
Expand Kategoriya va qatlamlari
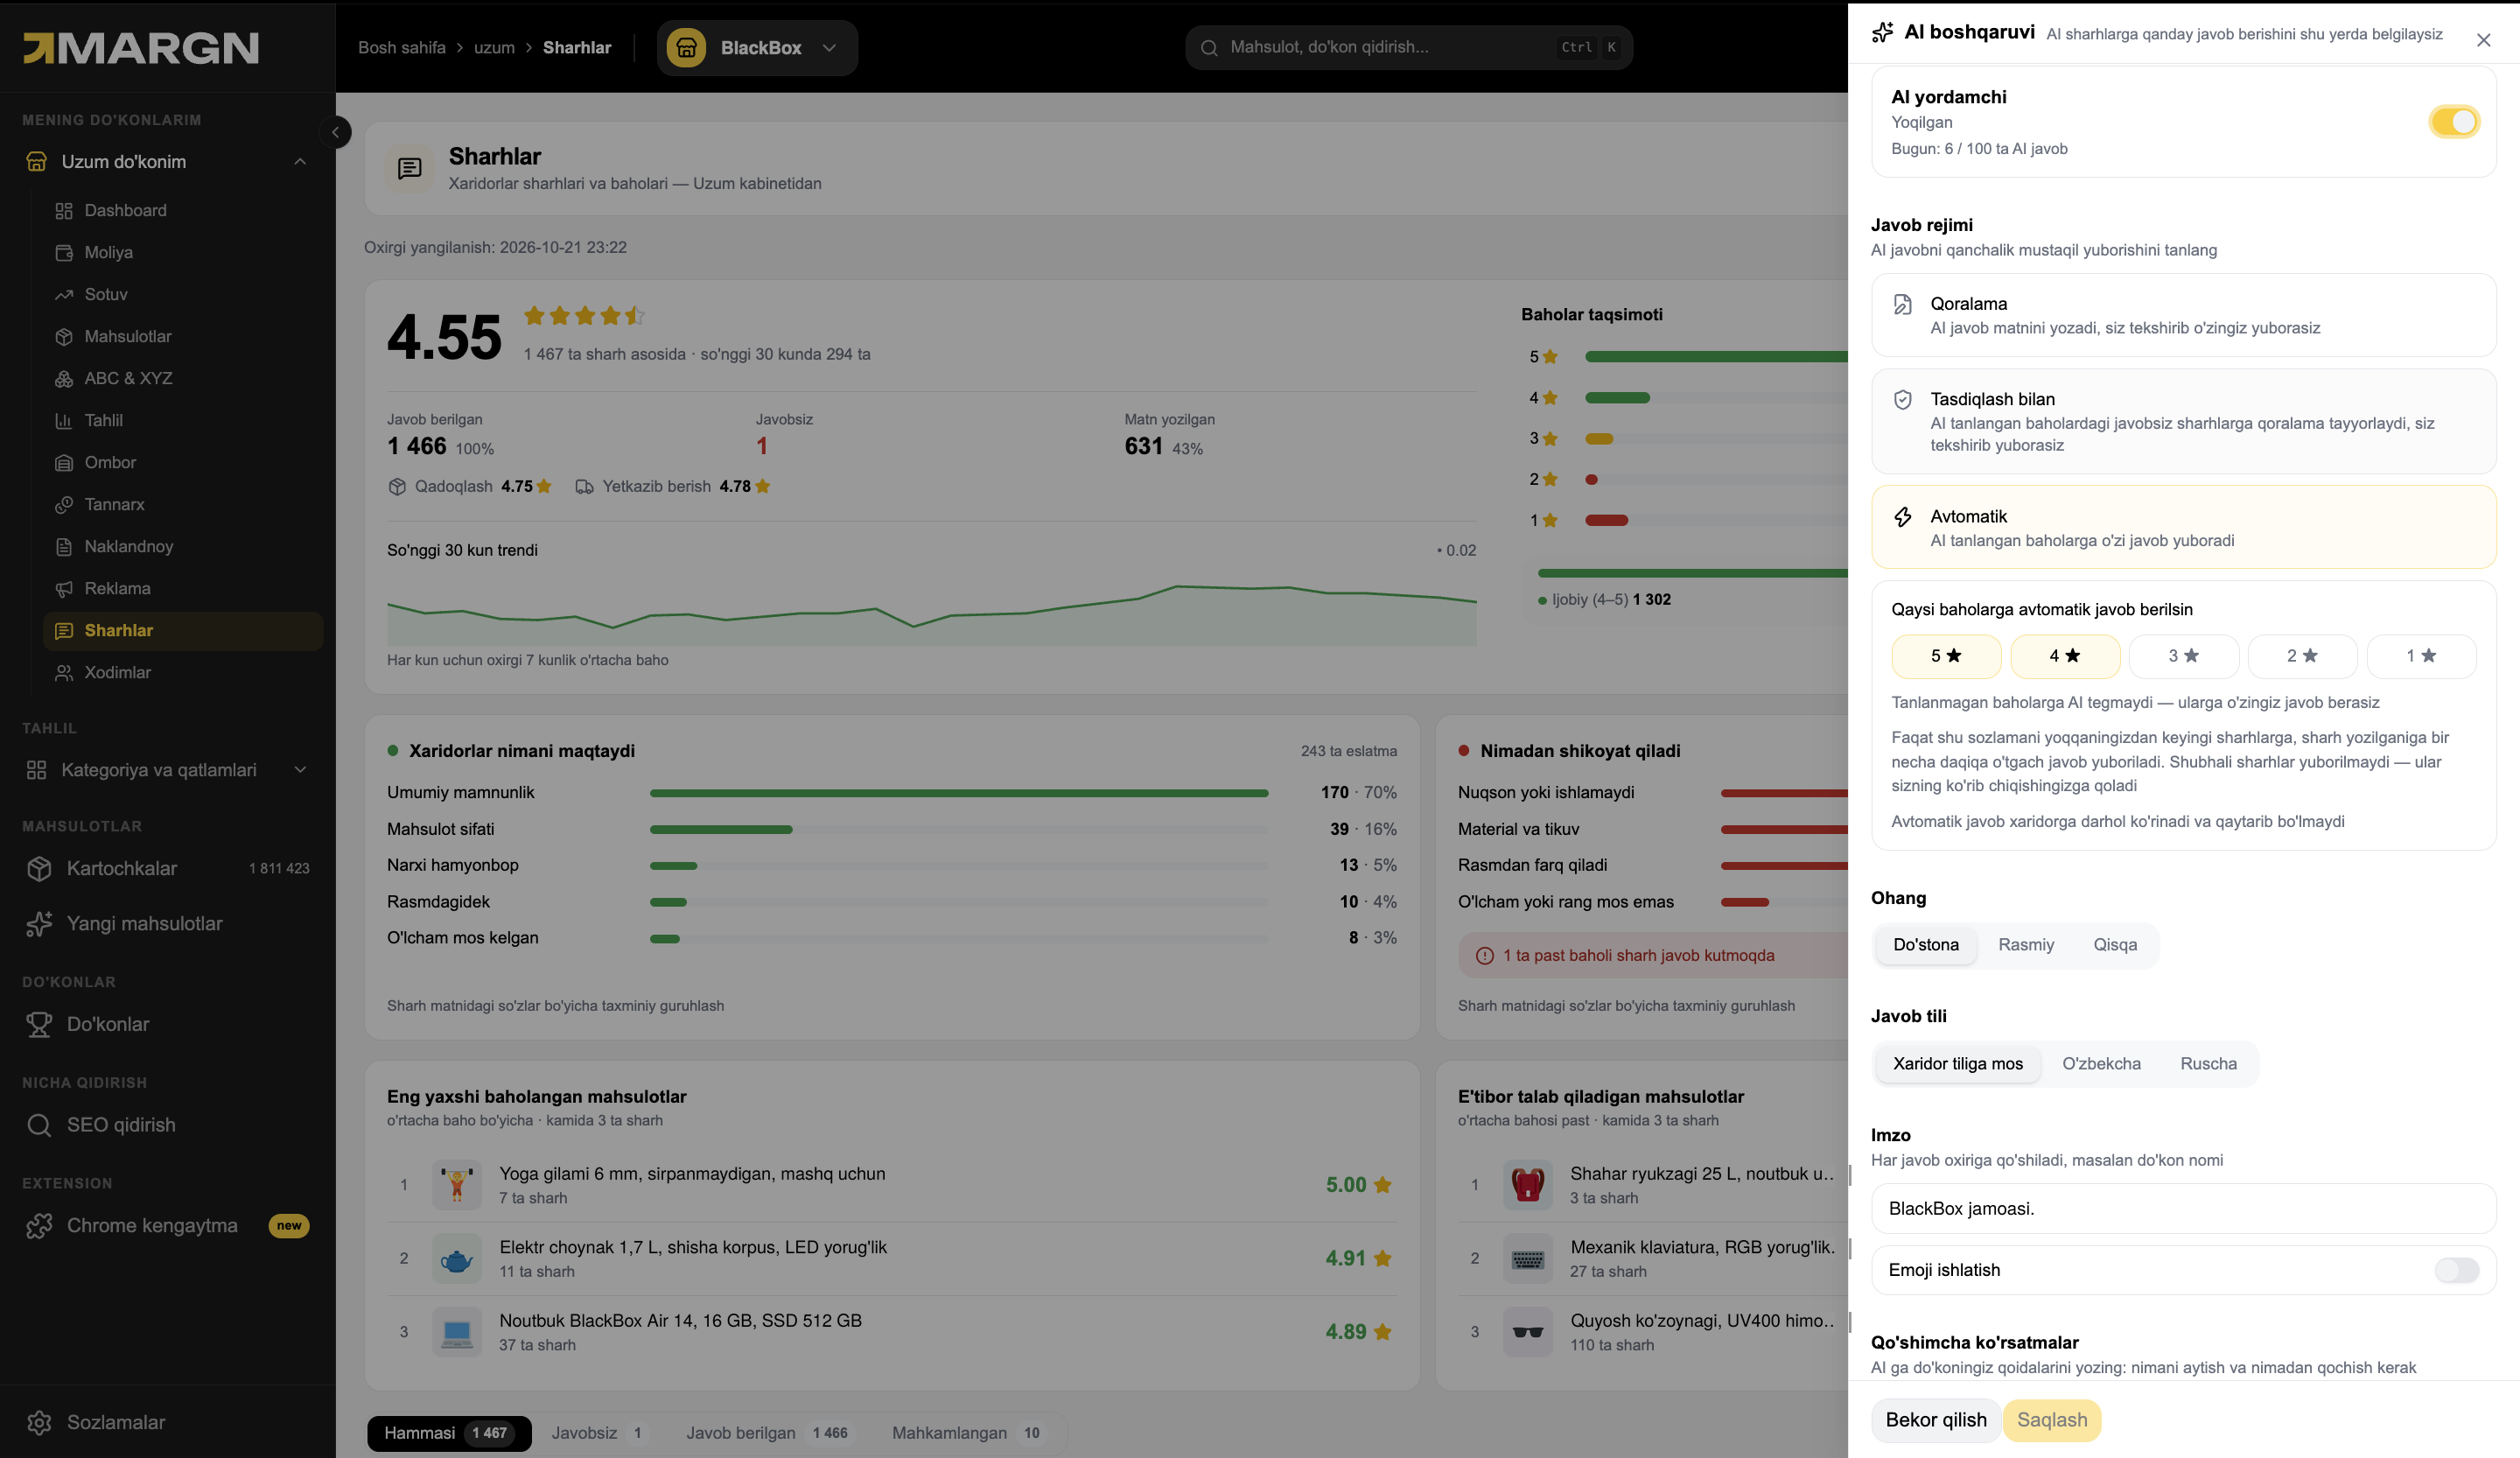(x=166, y=770)
